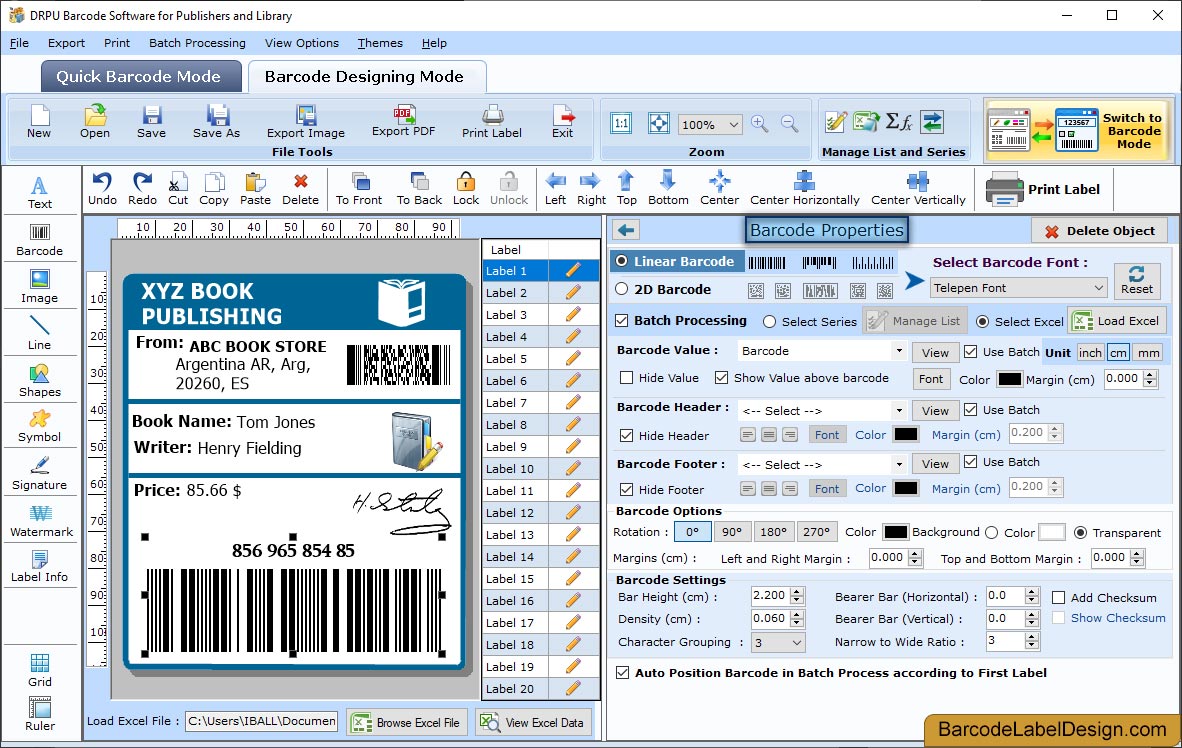The image size is (1182, 748).
Task: Select the 2D Barcode option
Action: (621, 289)
